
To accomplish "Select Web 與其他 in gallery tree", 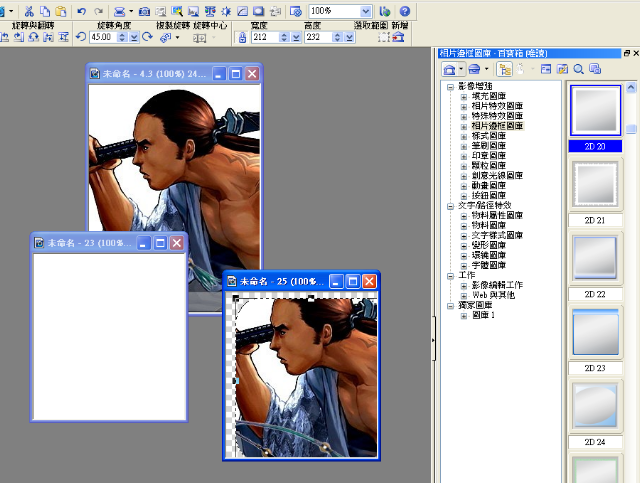I will [493, 295].
